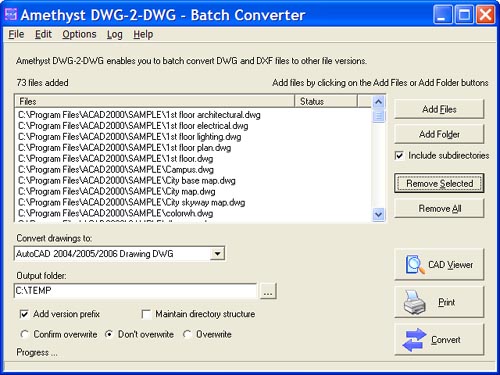Click the Remove All button
Image resolution: width=500 pixels, height=375 pixels.
pyautogui.click(x=439, y=208)
